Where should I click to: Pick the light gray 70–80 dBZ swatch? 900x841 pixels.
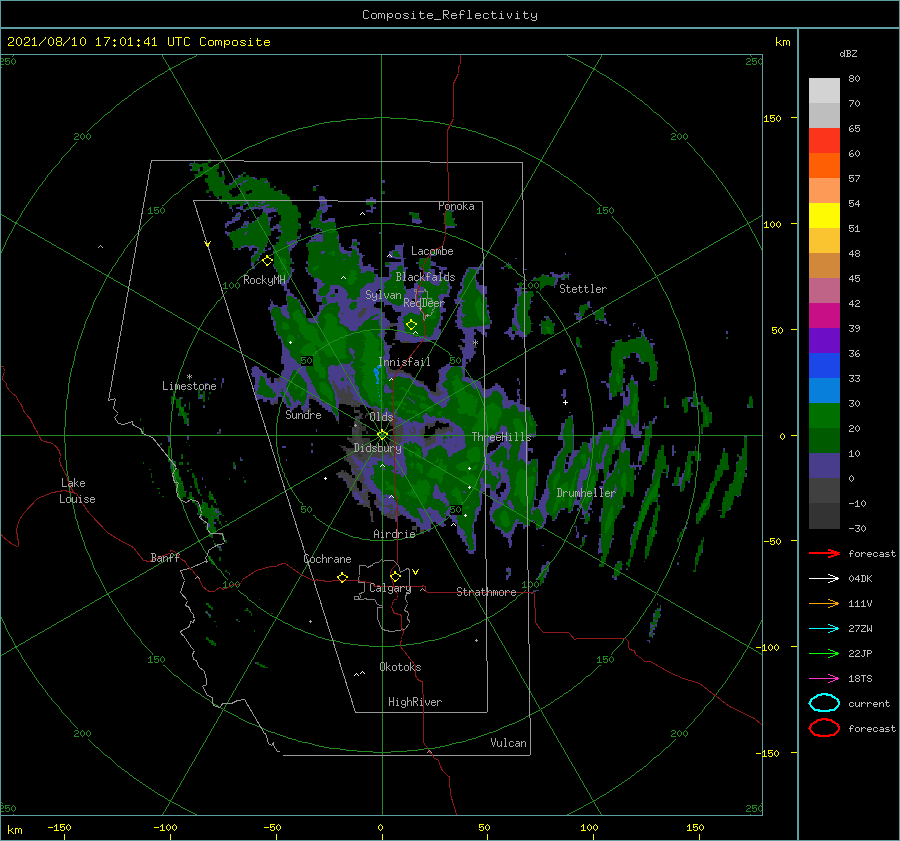[x=824, y=91]
